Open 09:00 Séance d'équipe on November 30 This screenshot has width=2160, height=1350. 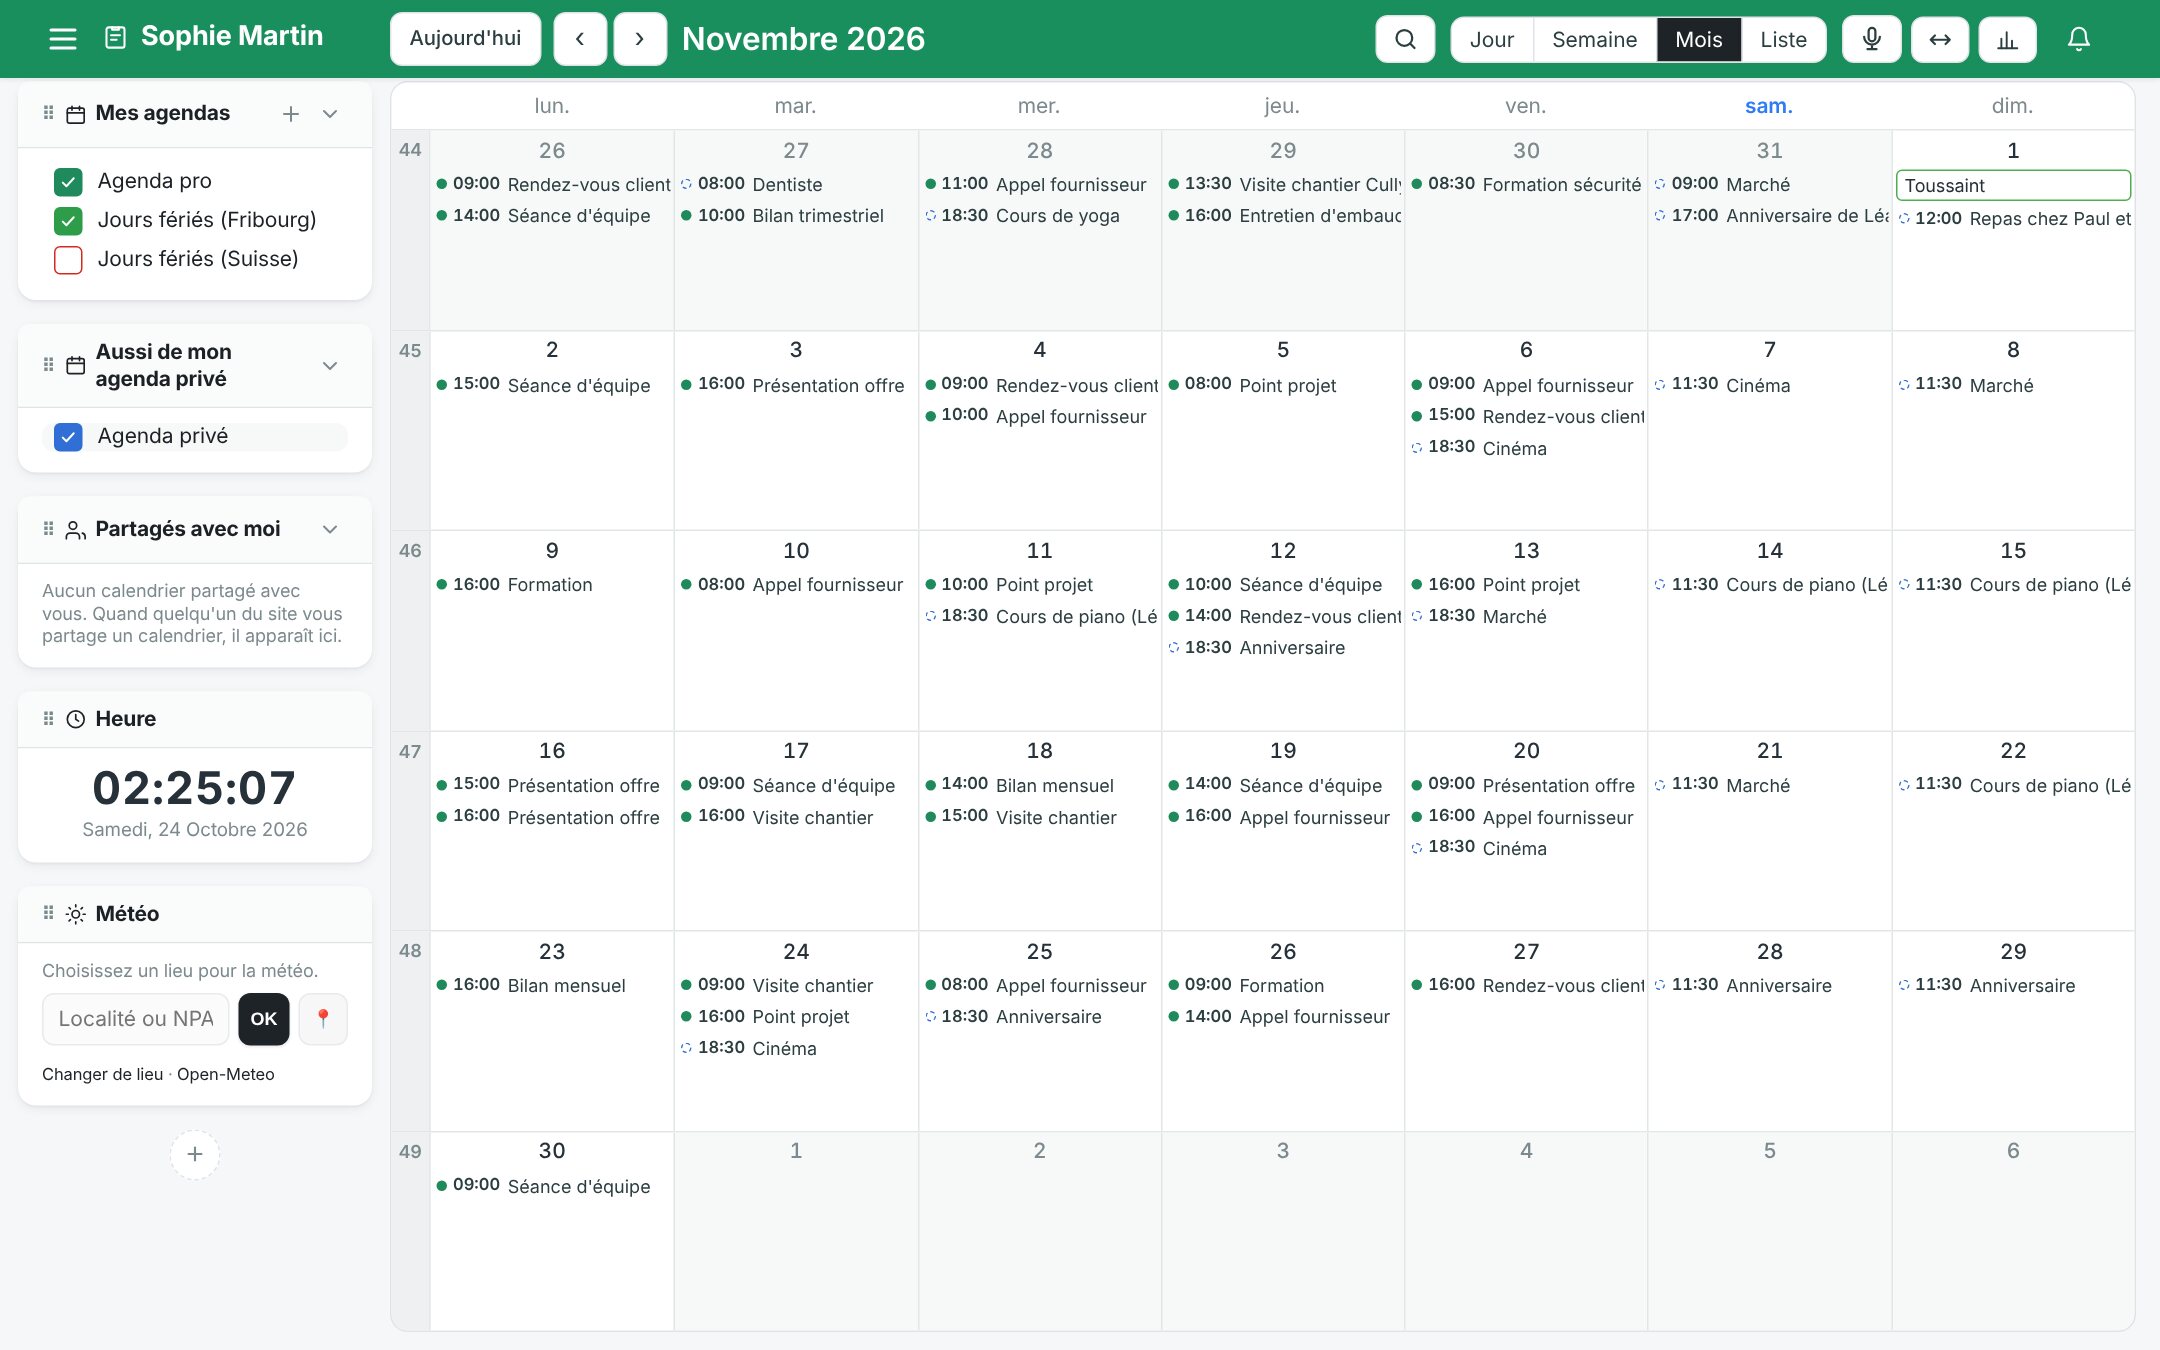(552, 1185)
